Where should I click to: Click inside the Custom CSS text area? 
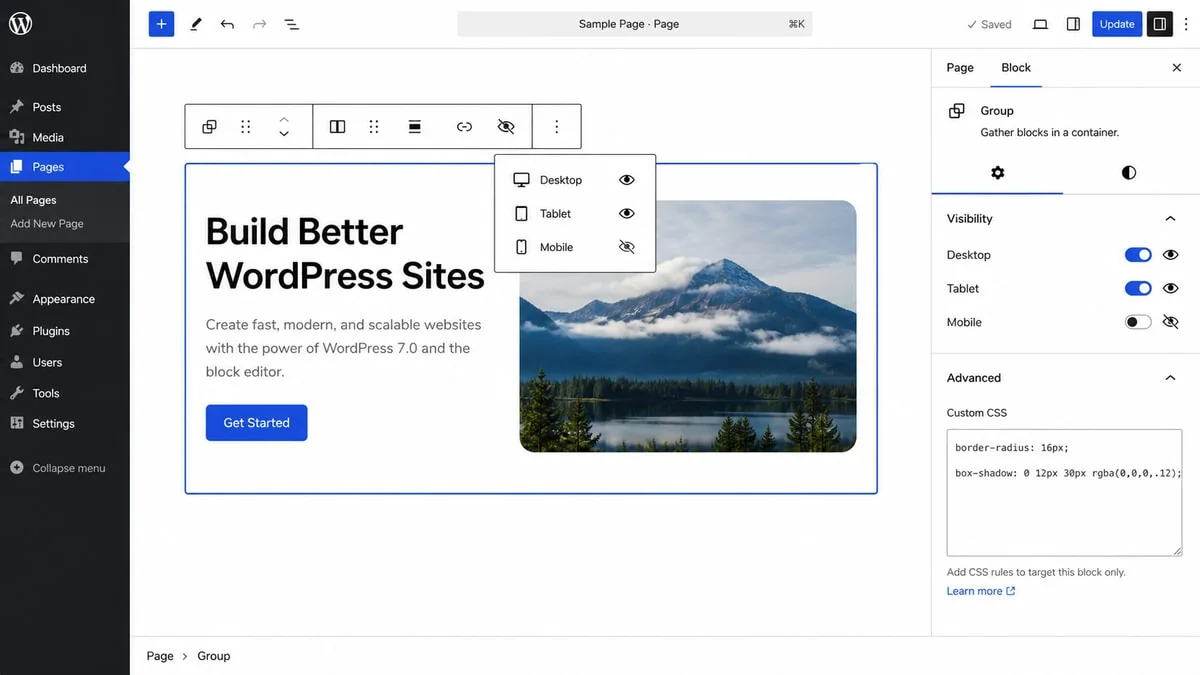click(1064, 493)
